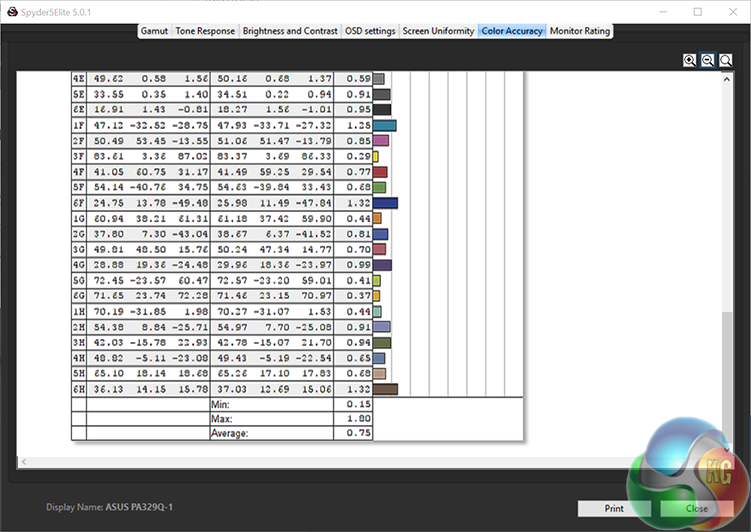Click the value 65.10 in row 5H
751x532 pixels.
click(108, 374)
